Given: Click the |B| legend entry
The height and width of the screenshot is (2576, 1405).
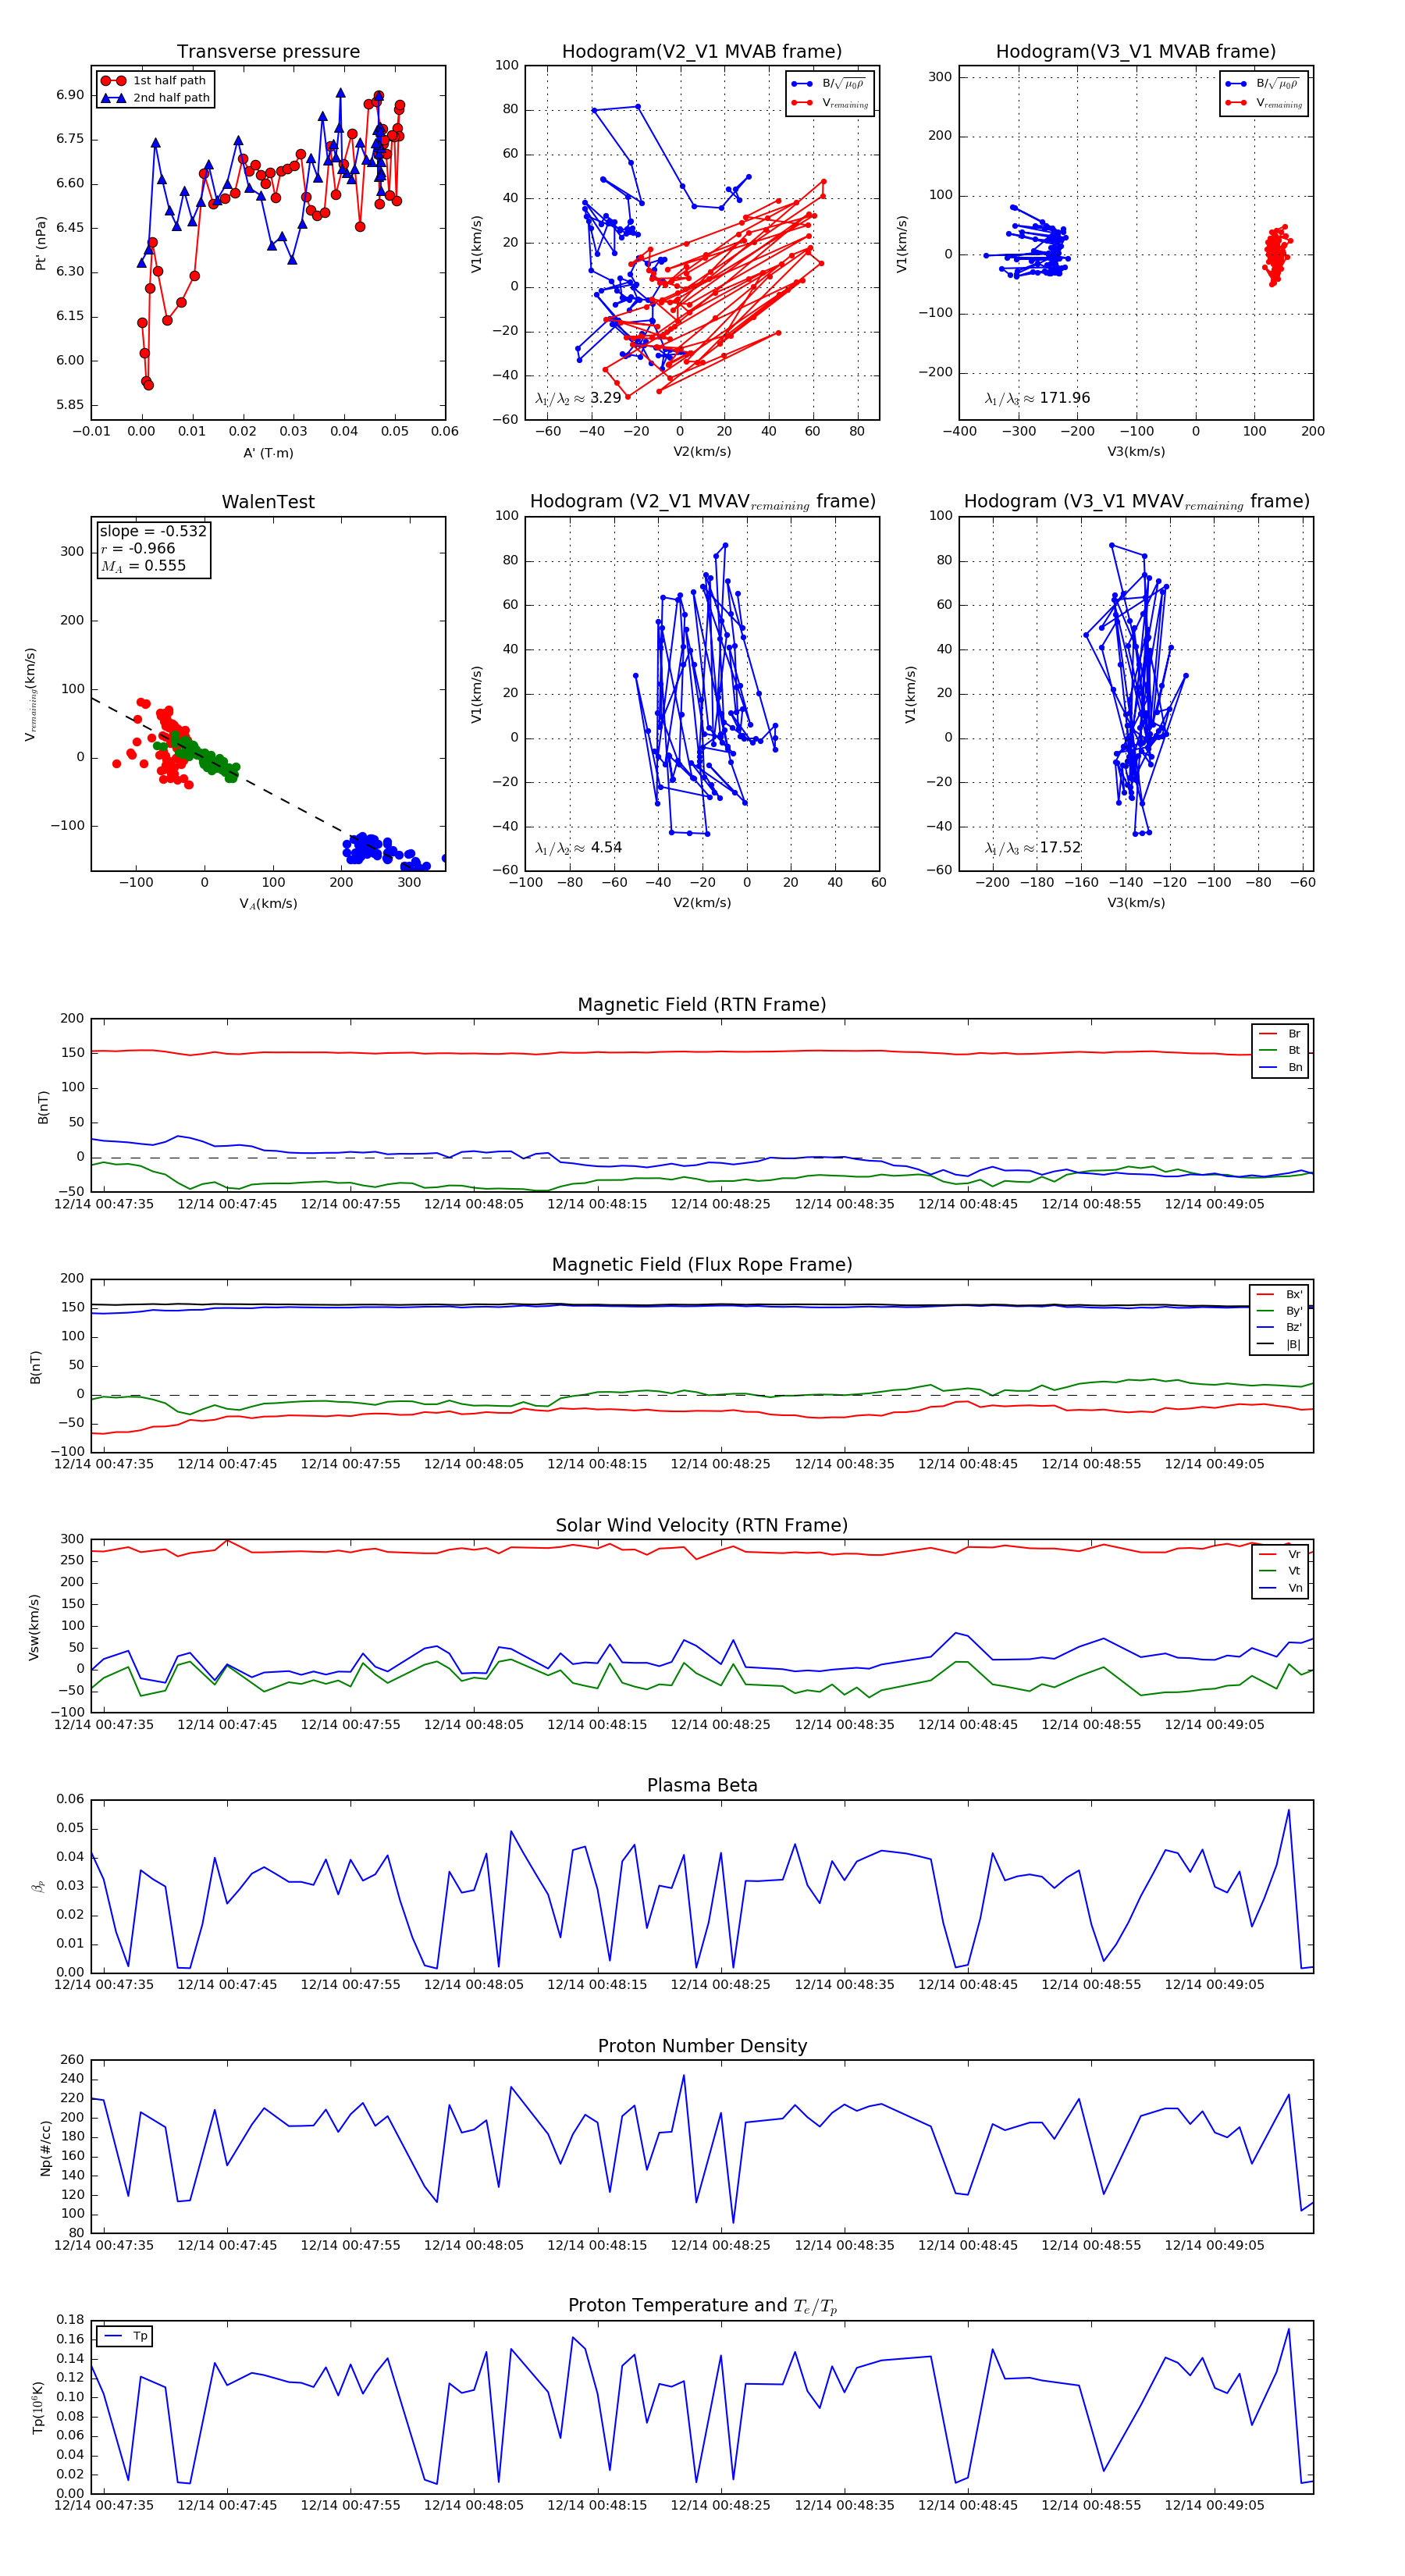Looking at the screenshot, I should pos(1280,1345).
